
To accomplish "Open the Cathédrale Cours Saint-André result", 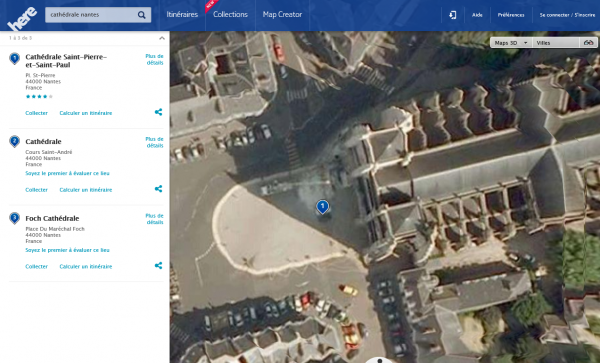I will pyautogui.click(x=43, y=142).
